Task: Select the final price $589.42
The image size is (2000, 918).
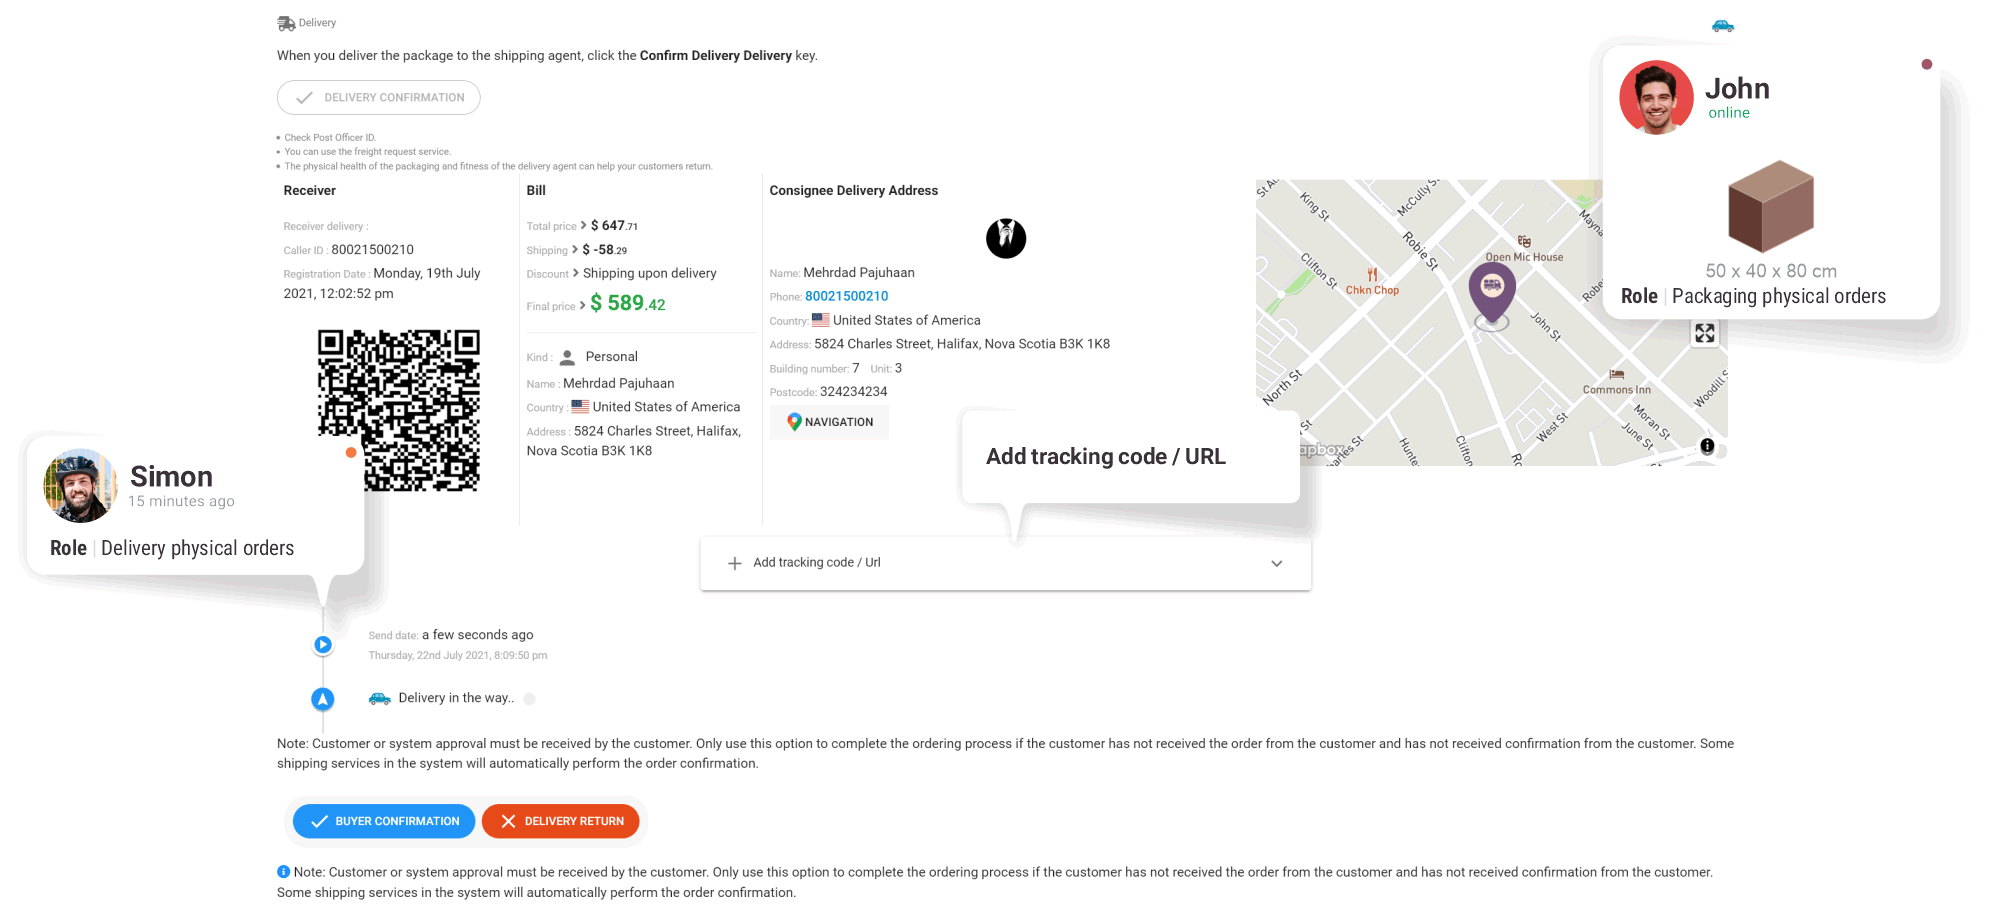Action: point(628,303)
